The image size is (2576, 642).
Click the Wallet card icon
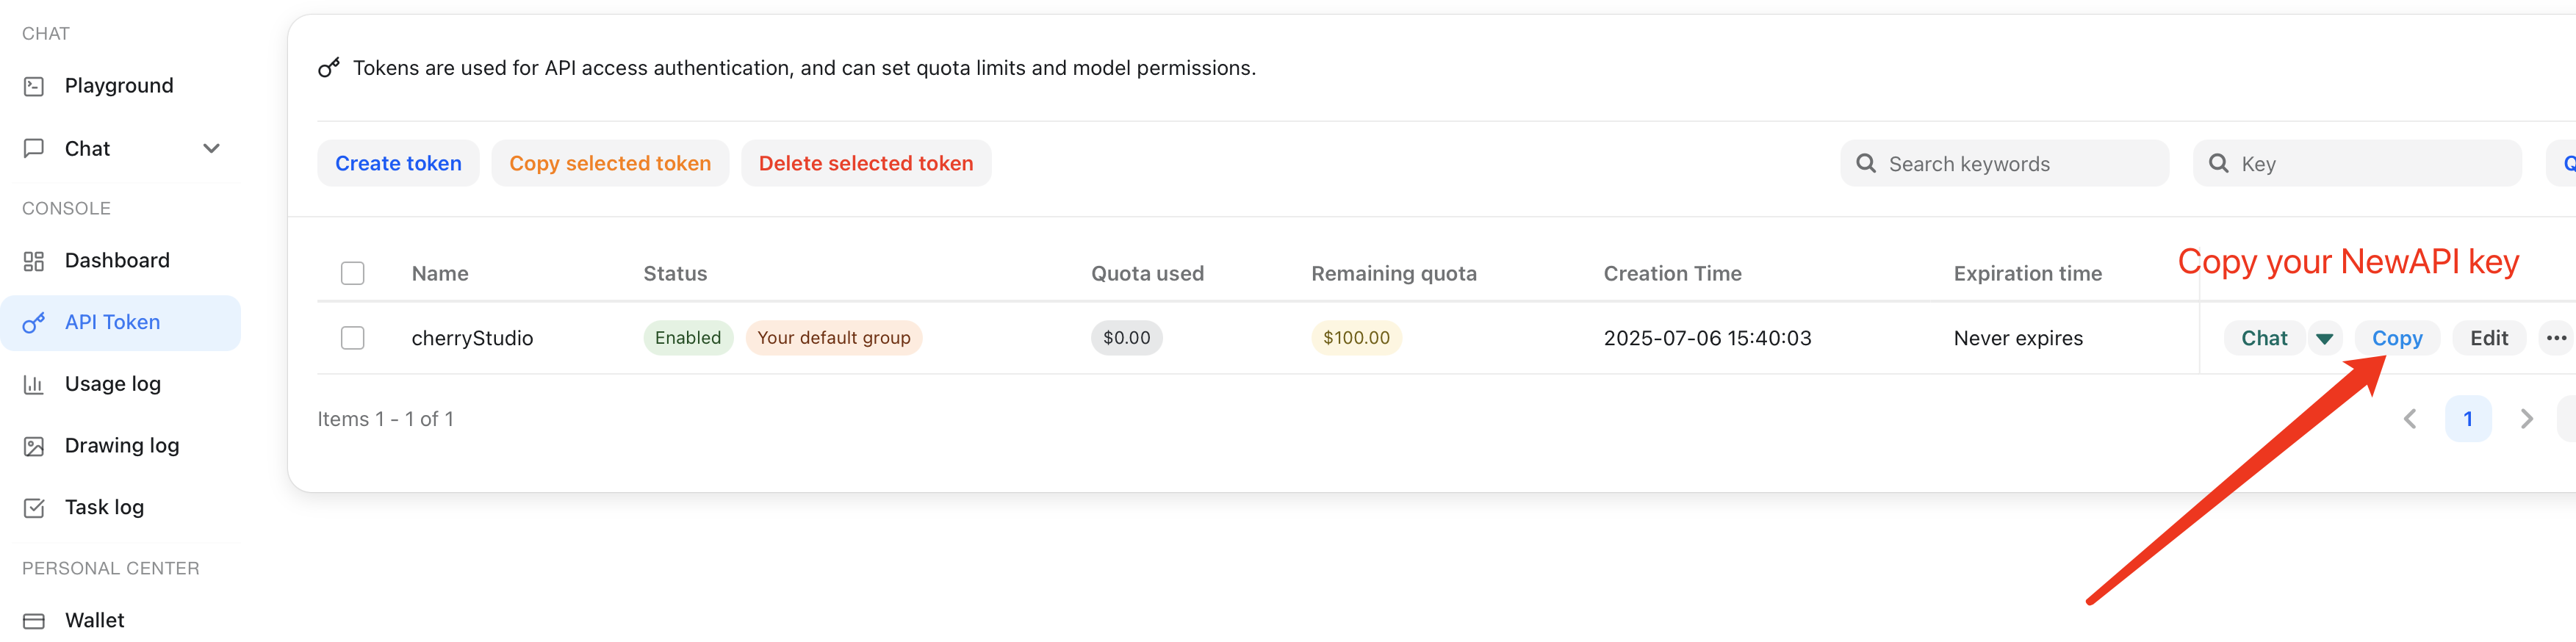34,621
